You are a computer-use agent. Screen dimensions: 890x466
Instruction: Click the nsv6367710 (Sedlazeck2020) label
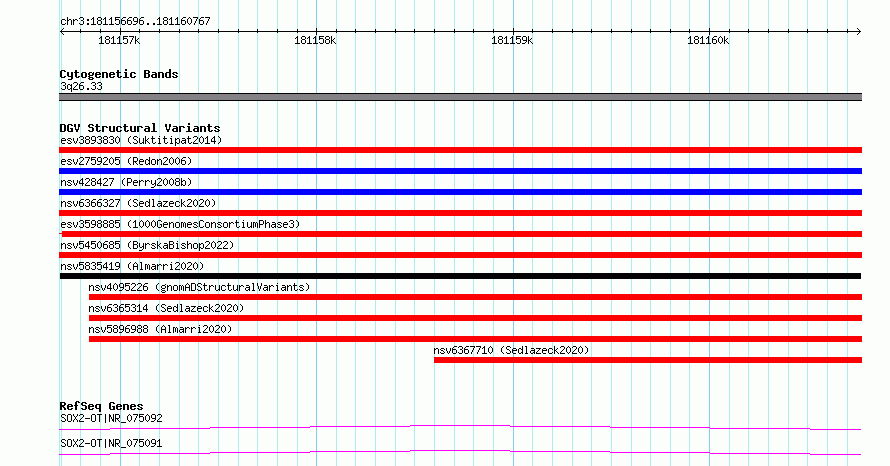tap(511, 350)
